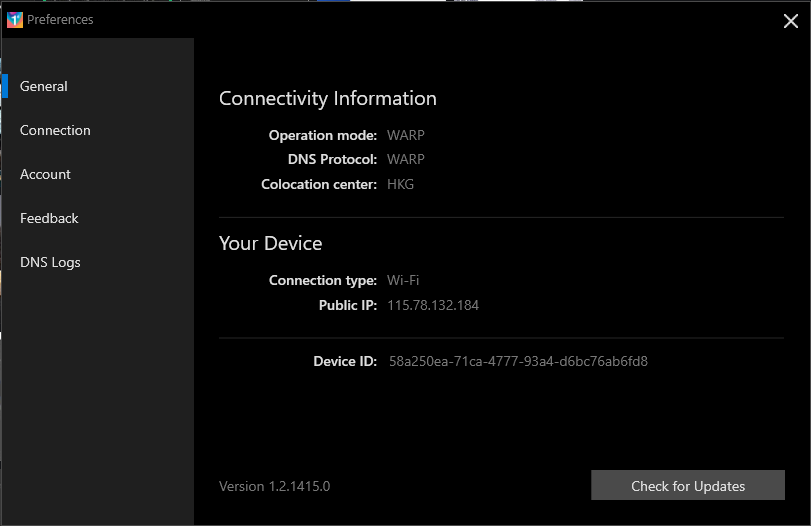Click the Colocation center value HKG

[x=400, y=184]
